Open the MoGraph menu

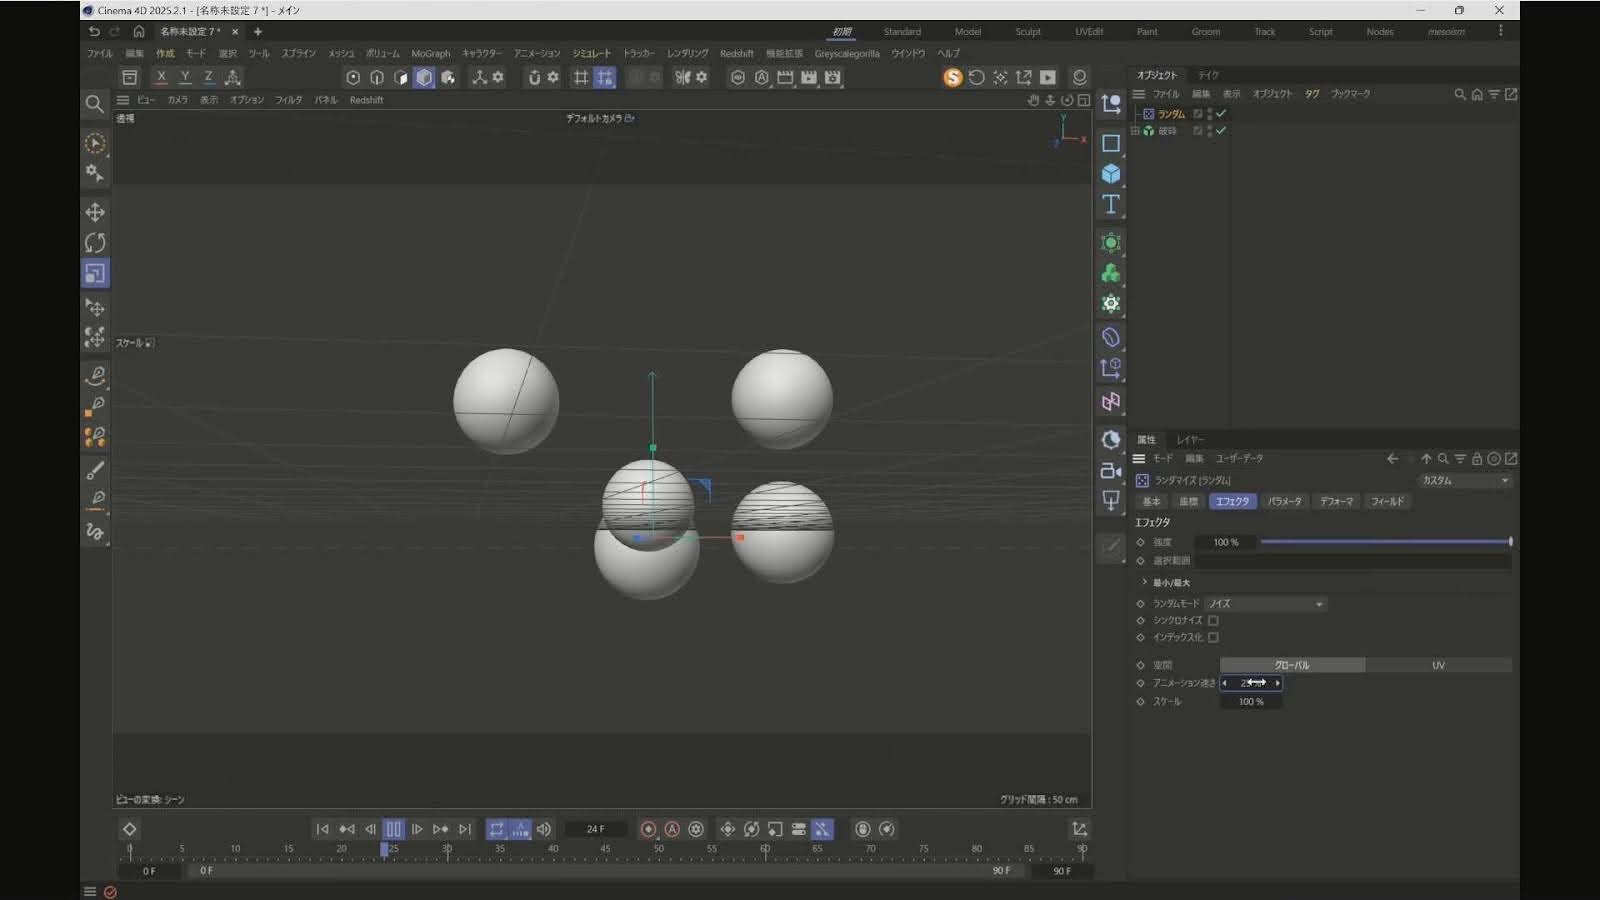pos(430,54)
